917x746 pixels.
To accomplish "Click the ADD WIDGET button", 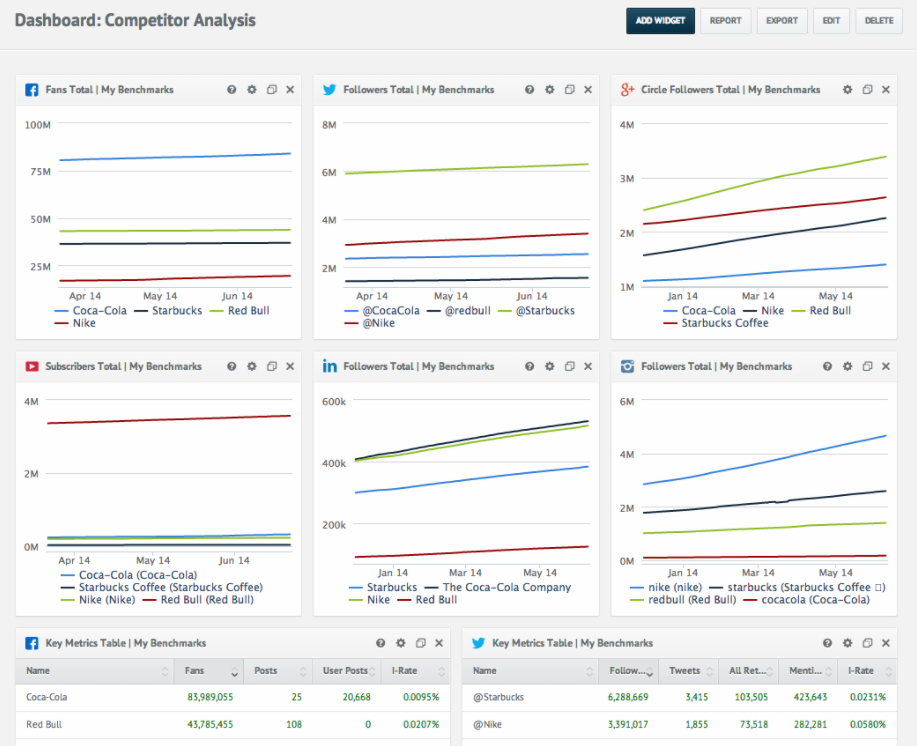I will pos(660,21).
